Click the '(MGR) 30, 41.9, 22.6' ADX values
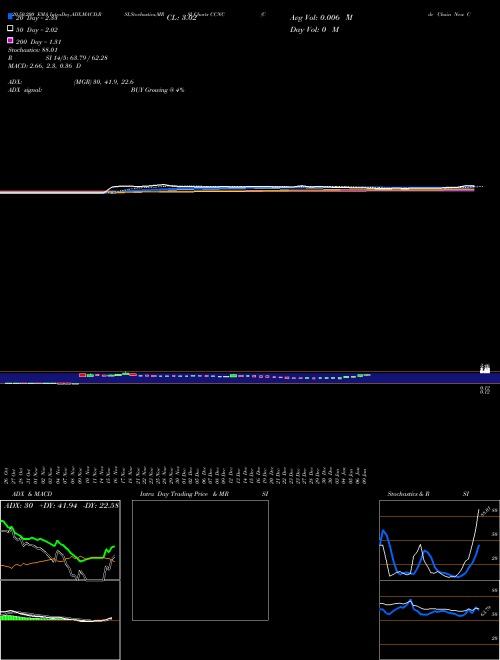 (104, 82)
